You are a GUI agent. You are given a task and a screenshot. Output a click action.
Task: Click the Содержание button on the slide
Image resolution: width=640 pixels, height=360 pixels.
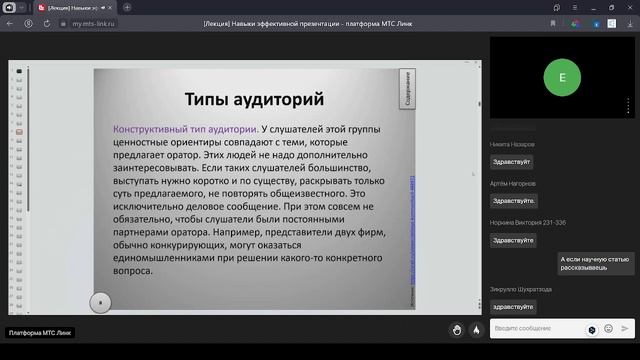pyautogui.click(x=407, y=89)
